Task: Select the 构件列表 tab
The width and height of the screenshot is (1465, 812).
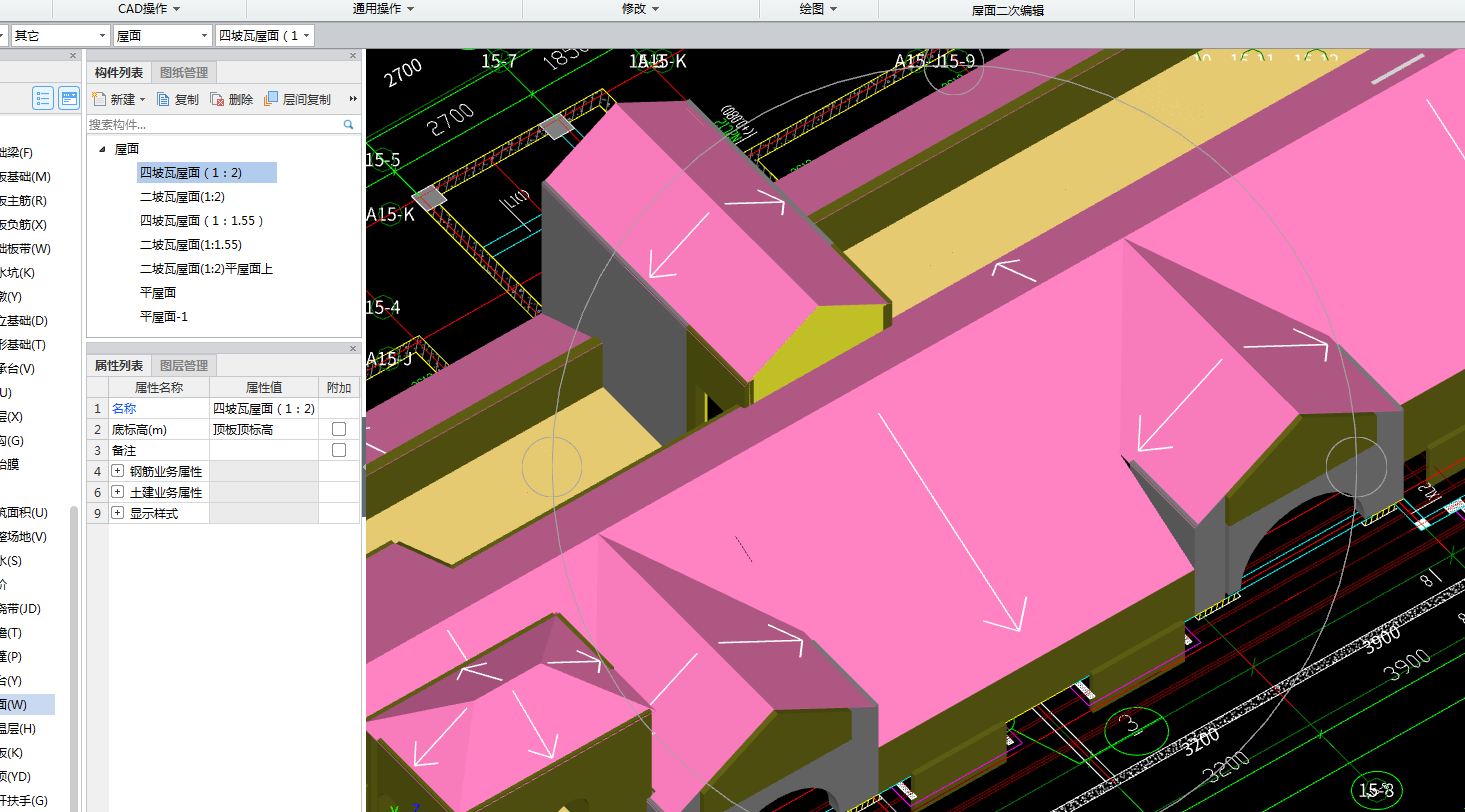Action: (119, 72)
